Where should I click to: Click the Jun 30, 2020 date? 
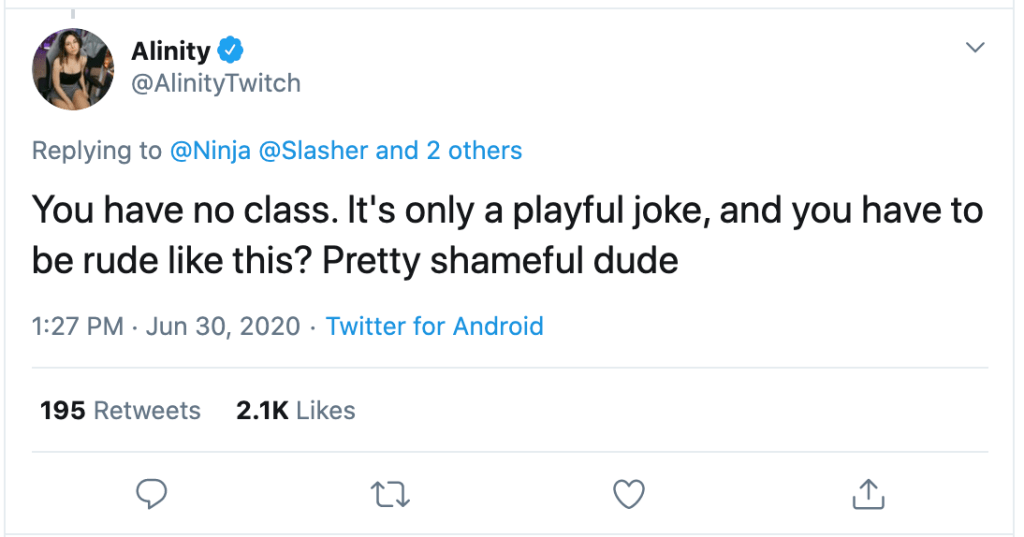[x=222, y=326]
